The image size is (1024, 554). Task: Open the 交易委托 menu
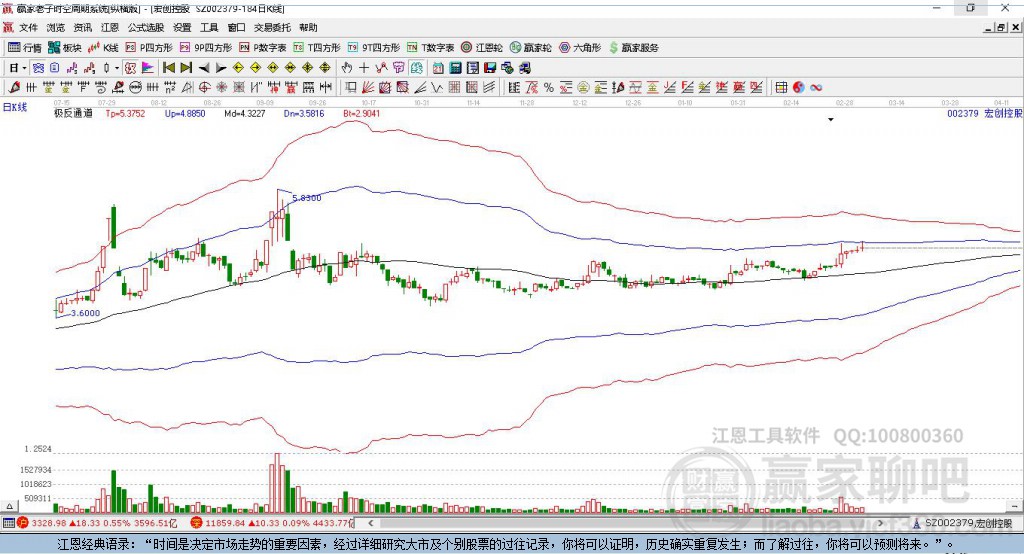click(272, 27)
